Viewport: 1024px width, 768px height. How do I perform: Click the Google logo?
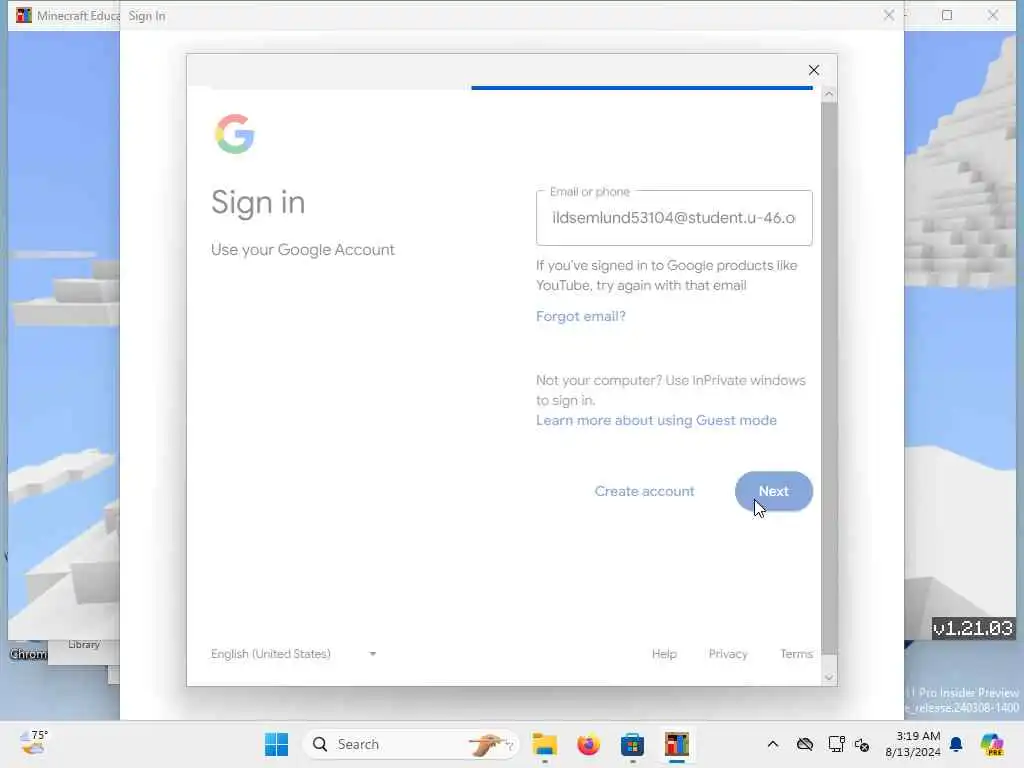point(234,134)
